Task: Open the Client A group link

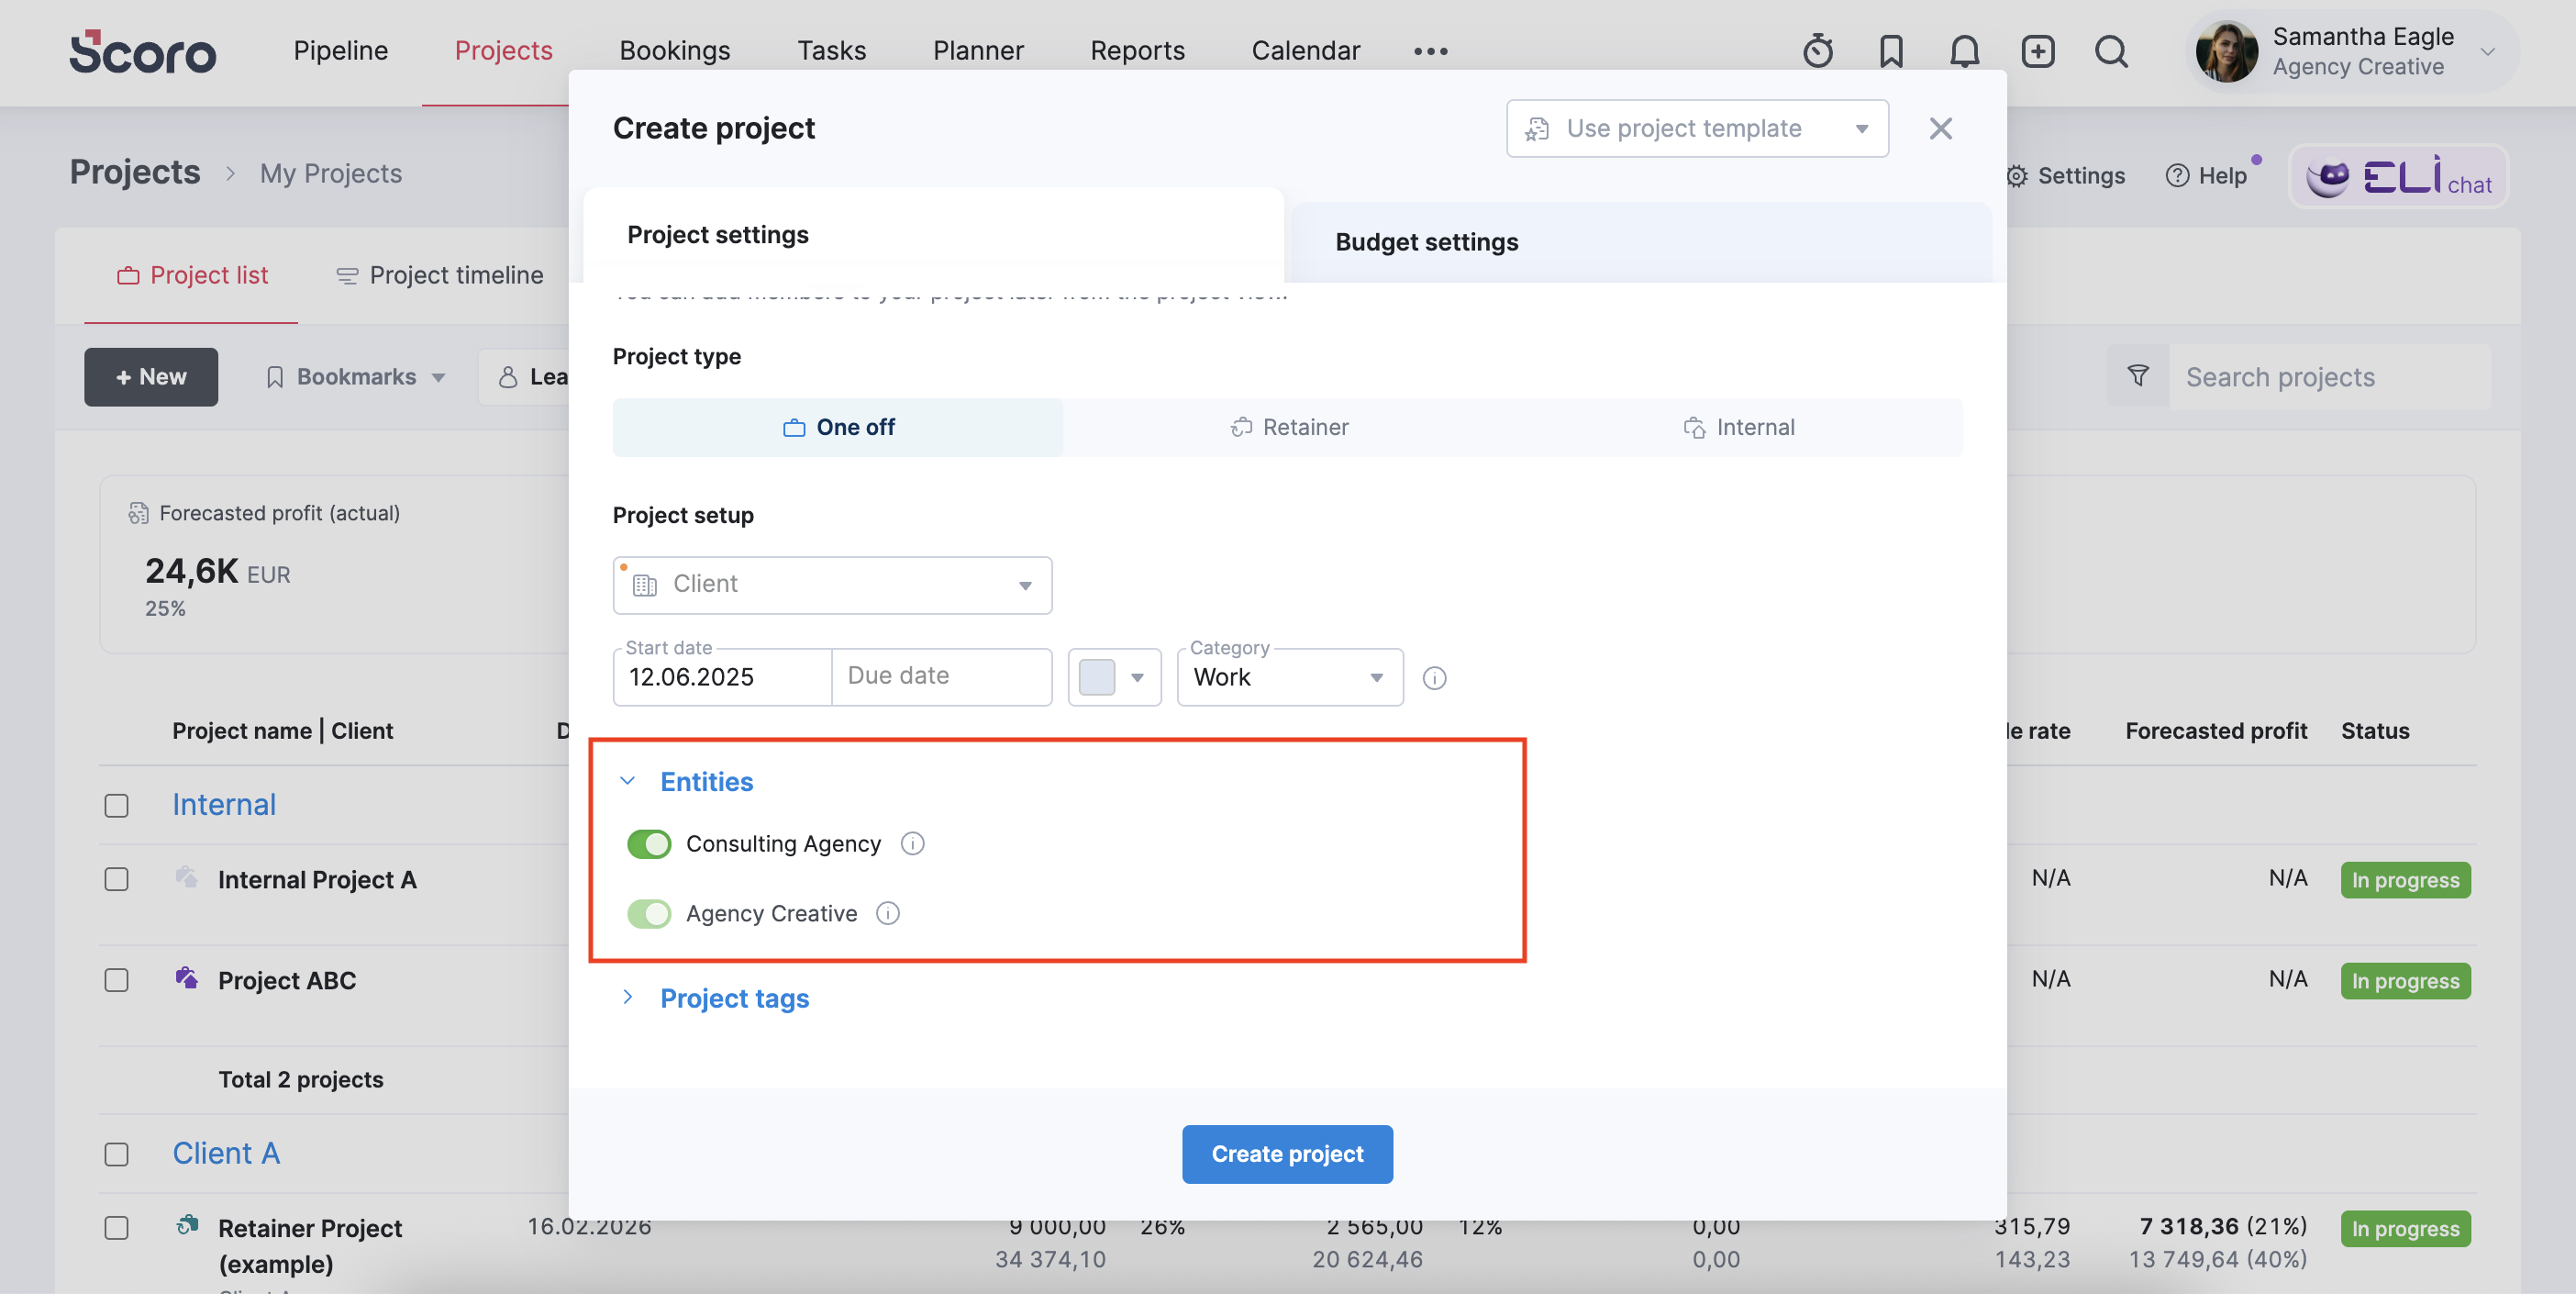Action: tap(226, 1153)
